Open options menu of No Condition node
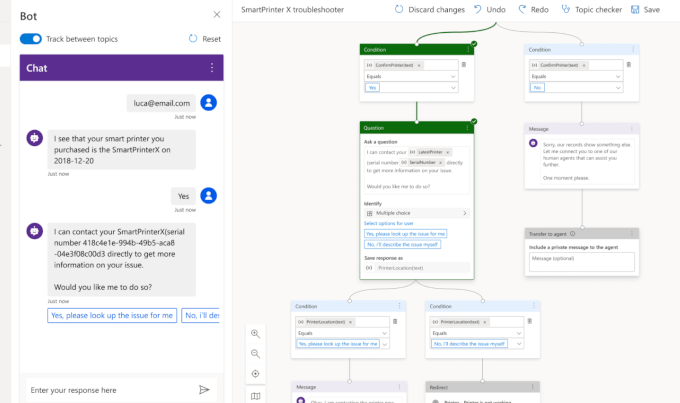 point(633,49)
